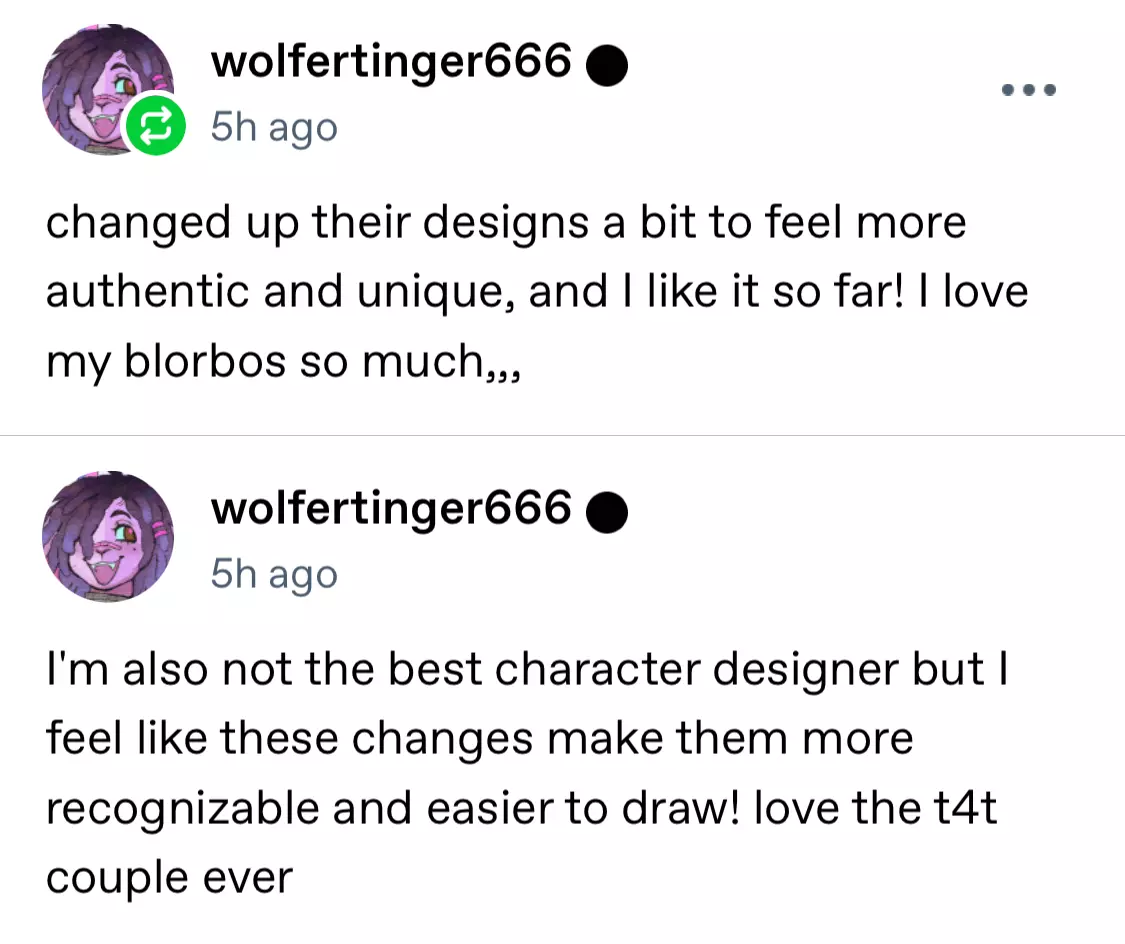Open the bottom post's "5h ago" timestamp
This screenshot has width=1125, height=944.
(x=274, y=574)
